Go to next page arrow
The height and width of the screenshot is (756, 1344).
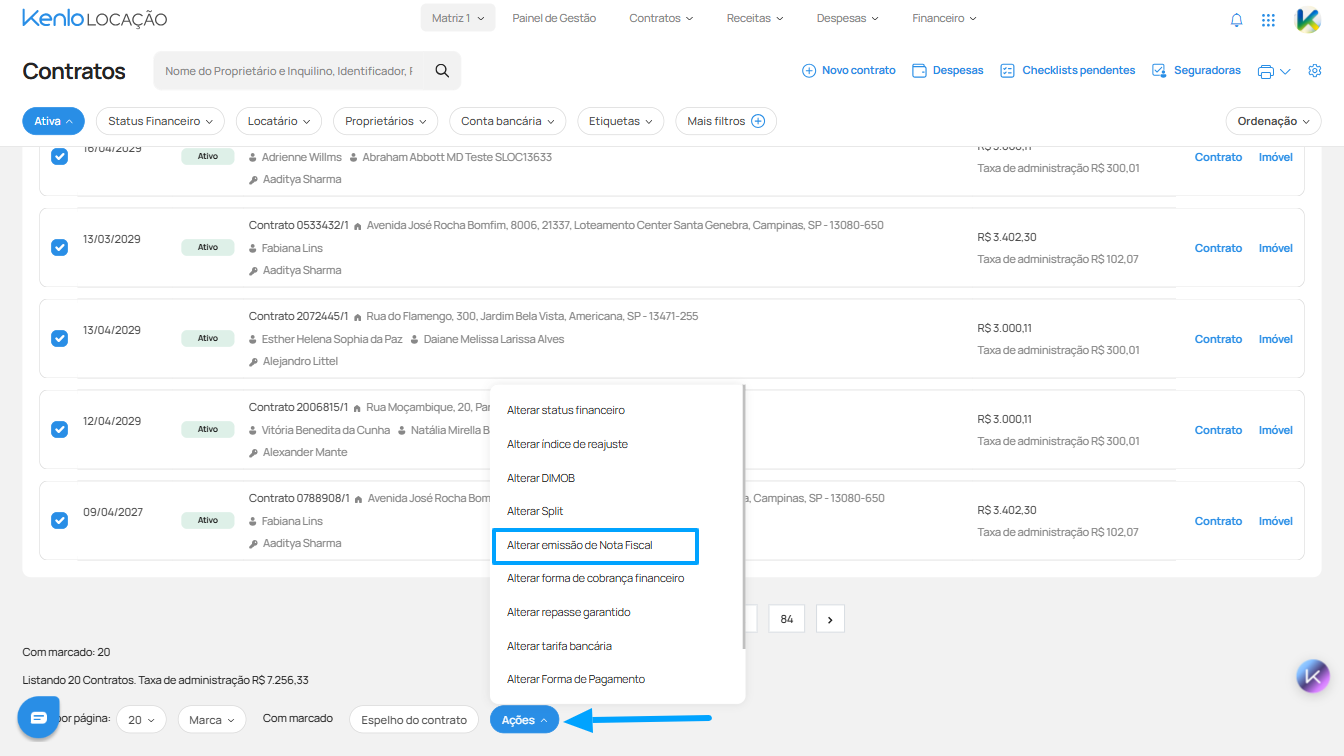tap(830, 619)
